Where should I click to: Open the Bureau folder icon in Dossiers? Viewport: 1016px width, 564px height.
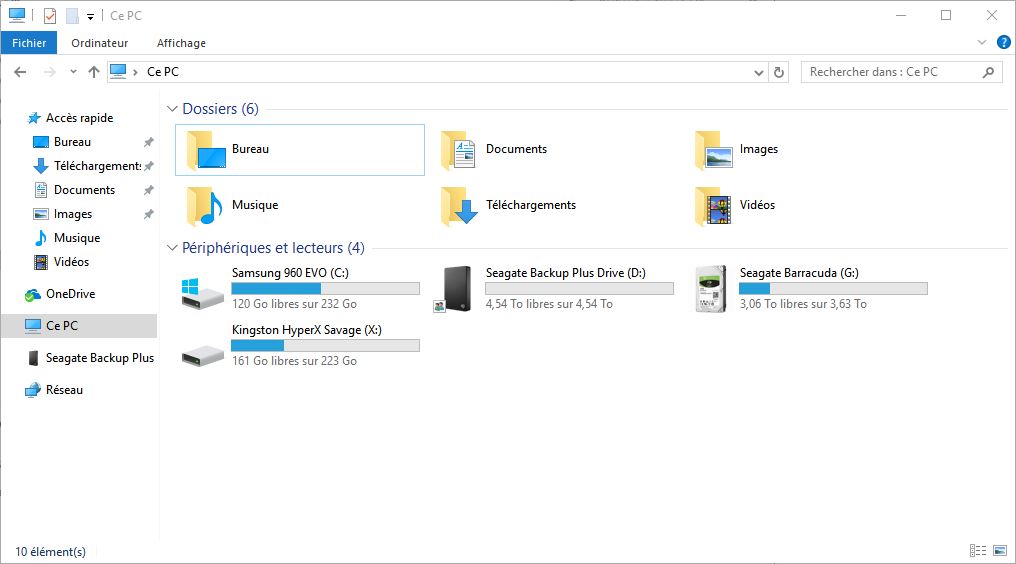206,150
